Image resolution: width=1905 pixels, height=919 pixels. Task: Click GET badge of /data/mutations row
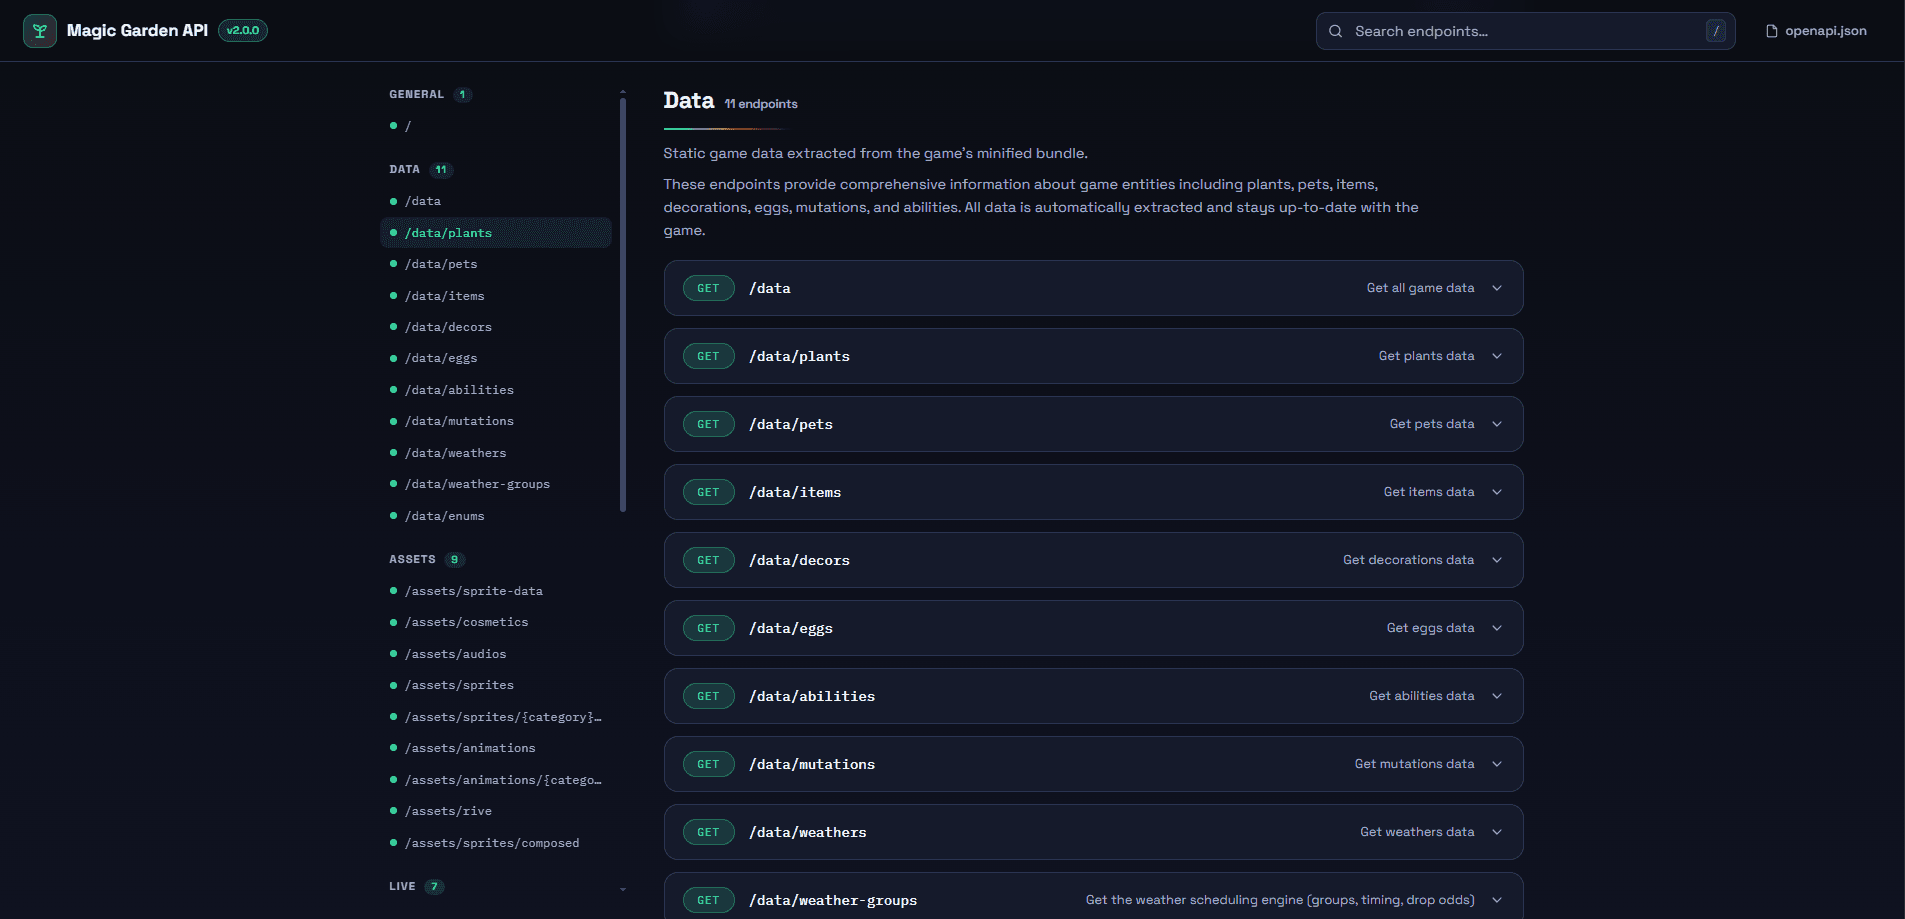click(708, 764)
